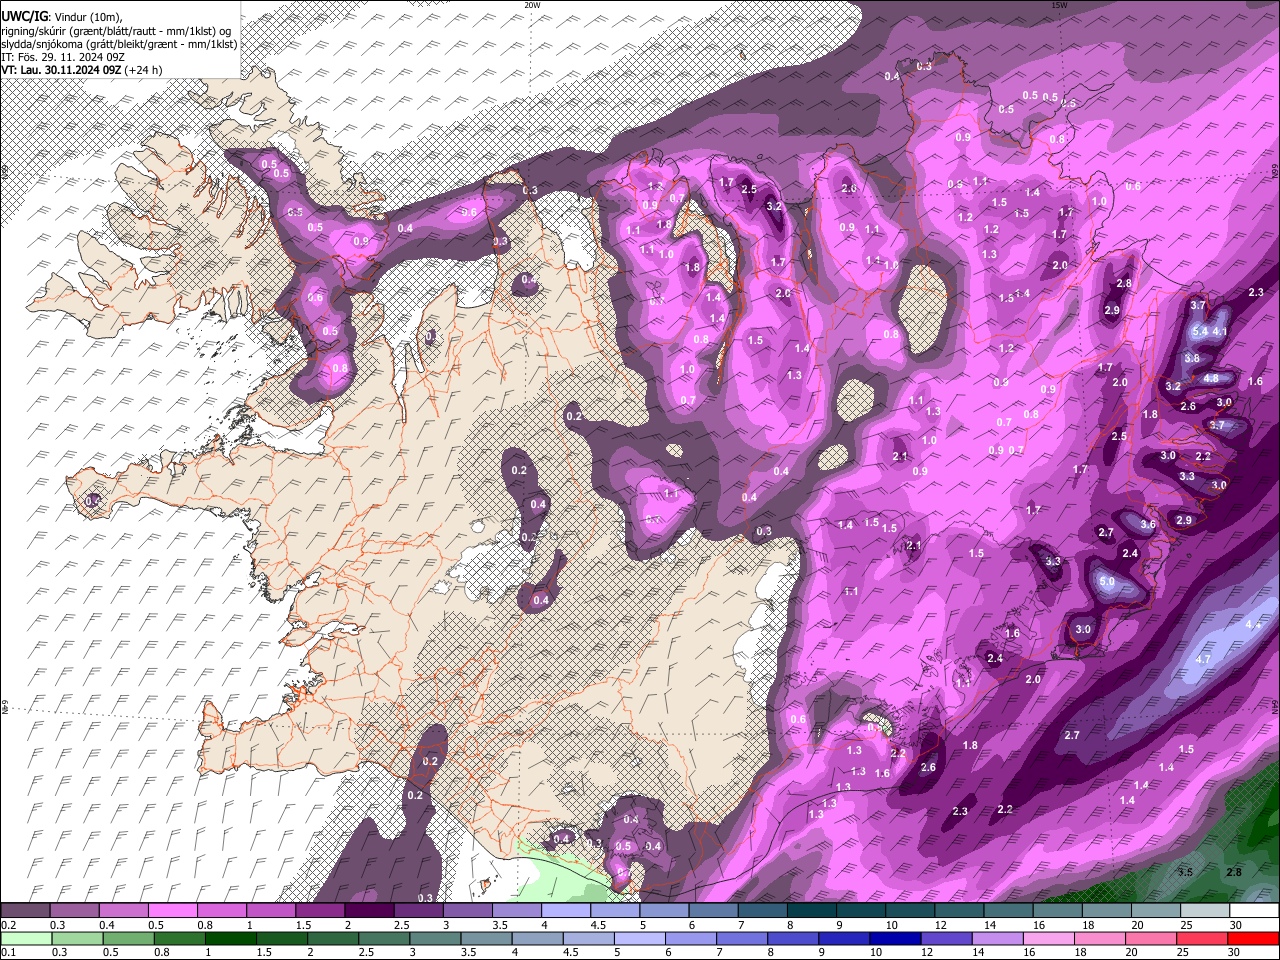1280x960 pixels.
Task: Click the 4.5 label on the snow legend
Action: [598, 925]
